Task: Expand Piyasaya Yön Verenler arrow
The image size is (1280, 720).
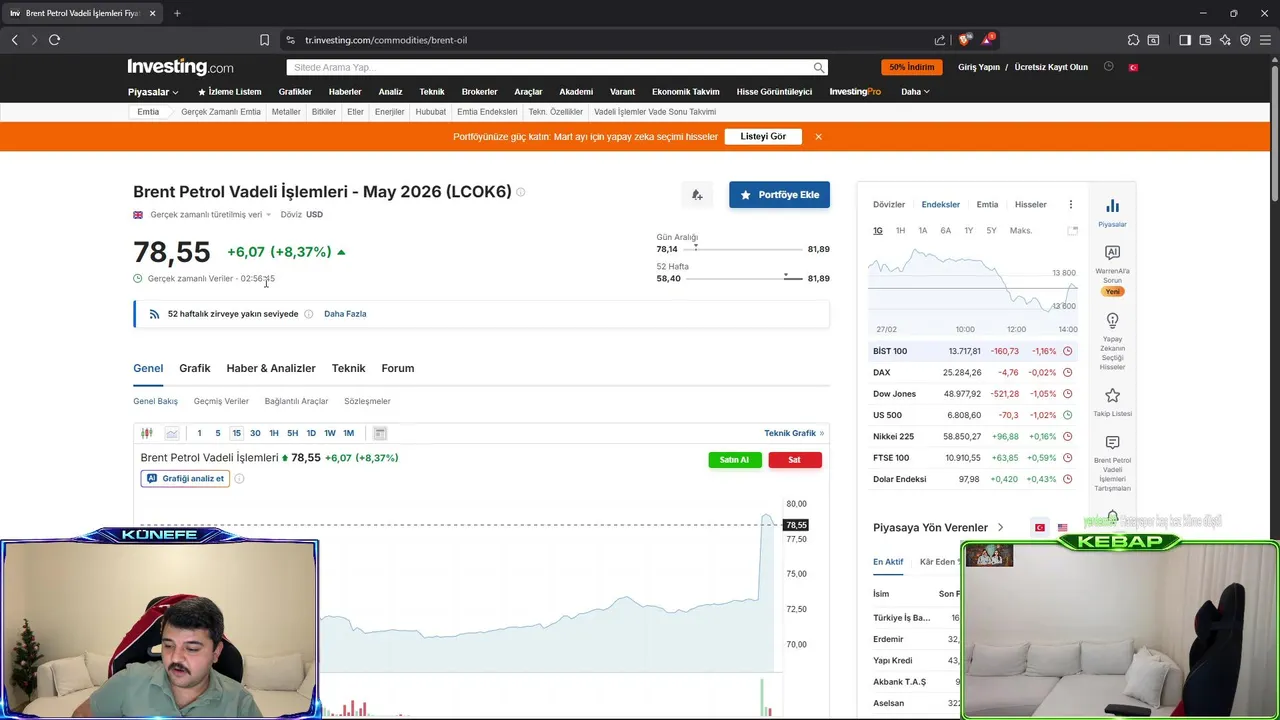Action: [x=1000, y=528]
